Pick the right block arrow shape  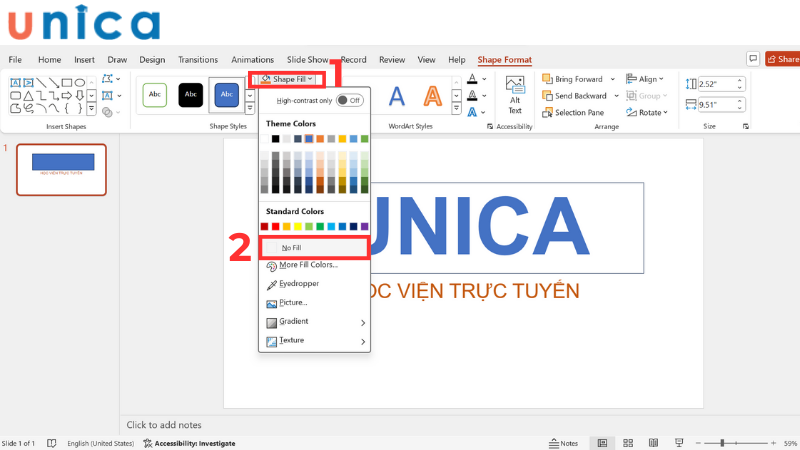pos(67,95)
